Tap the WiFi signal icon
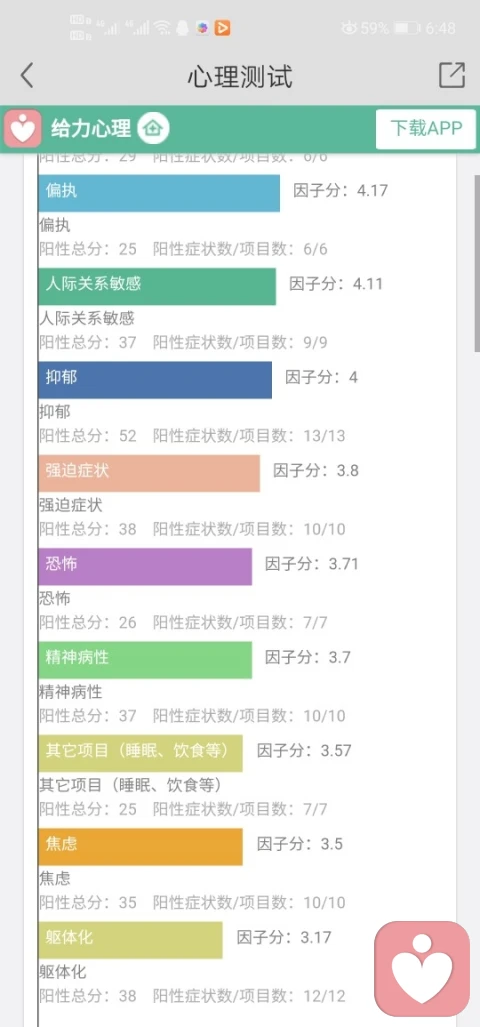 (163, 28)
